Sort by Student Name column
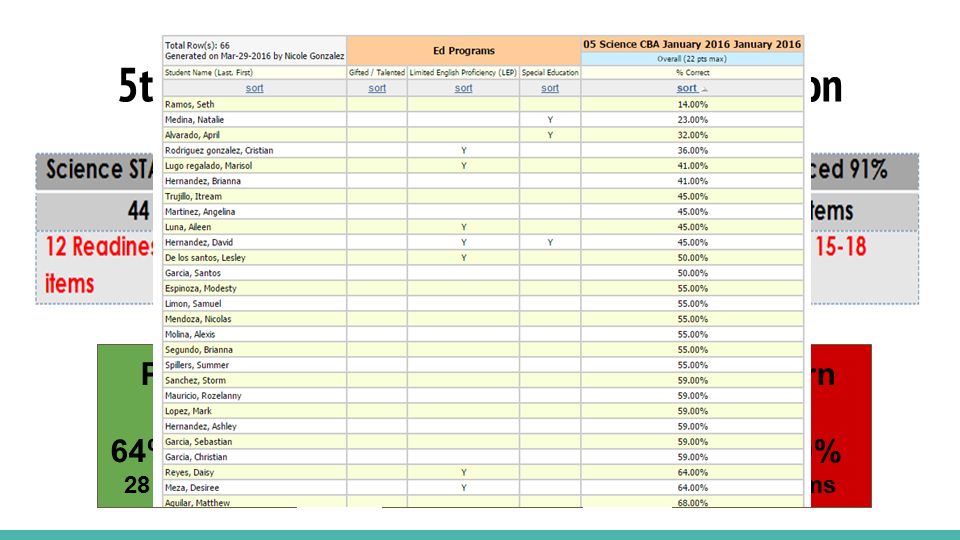Viewport: 960px width, 540px height. (x=254, y=88)
